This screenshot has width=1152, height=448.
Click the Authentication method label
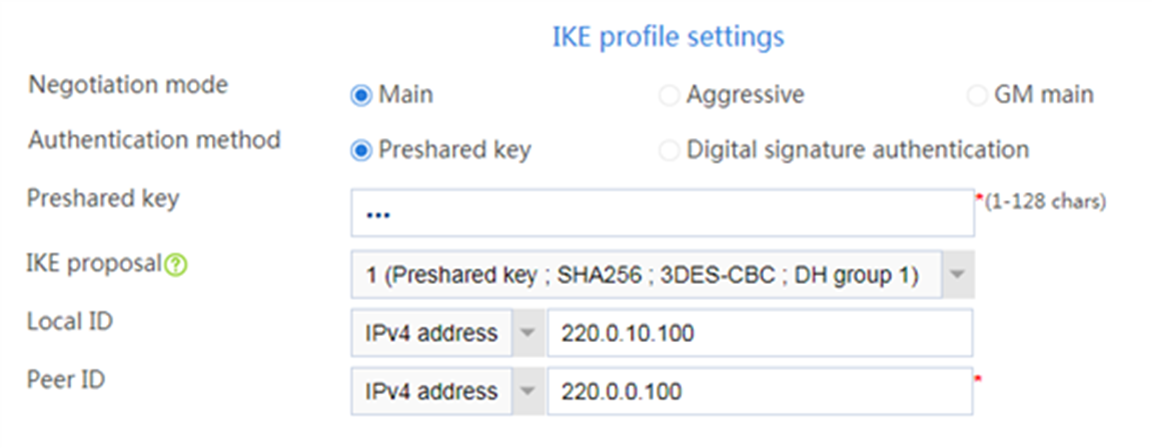(154, 140)
